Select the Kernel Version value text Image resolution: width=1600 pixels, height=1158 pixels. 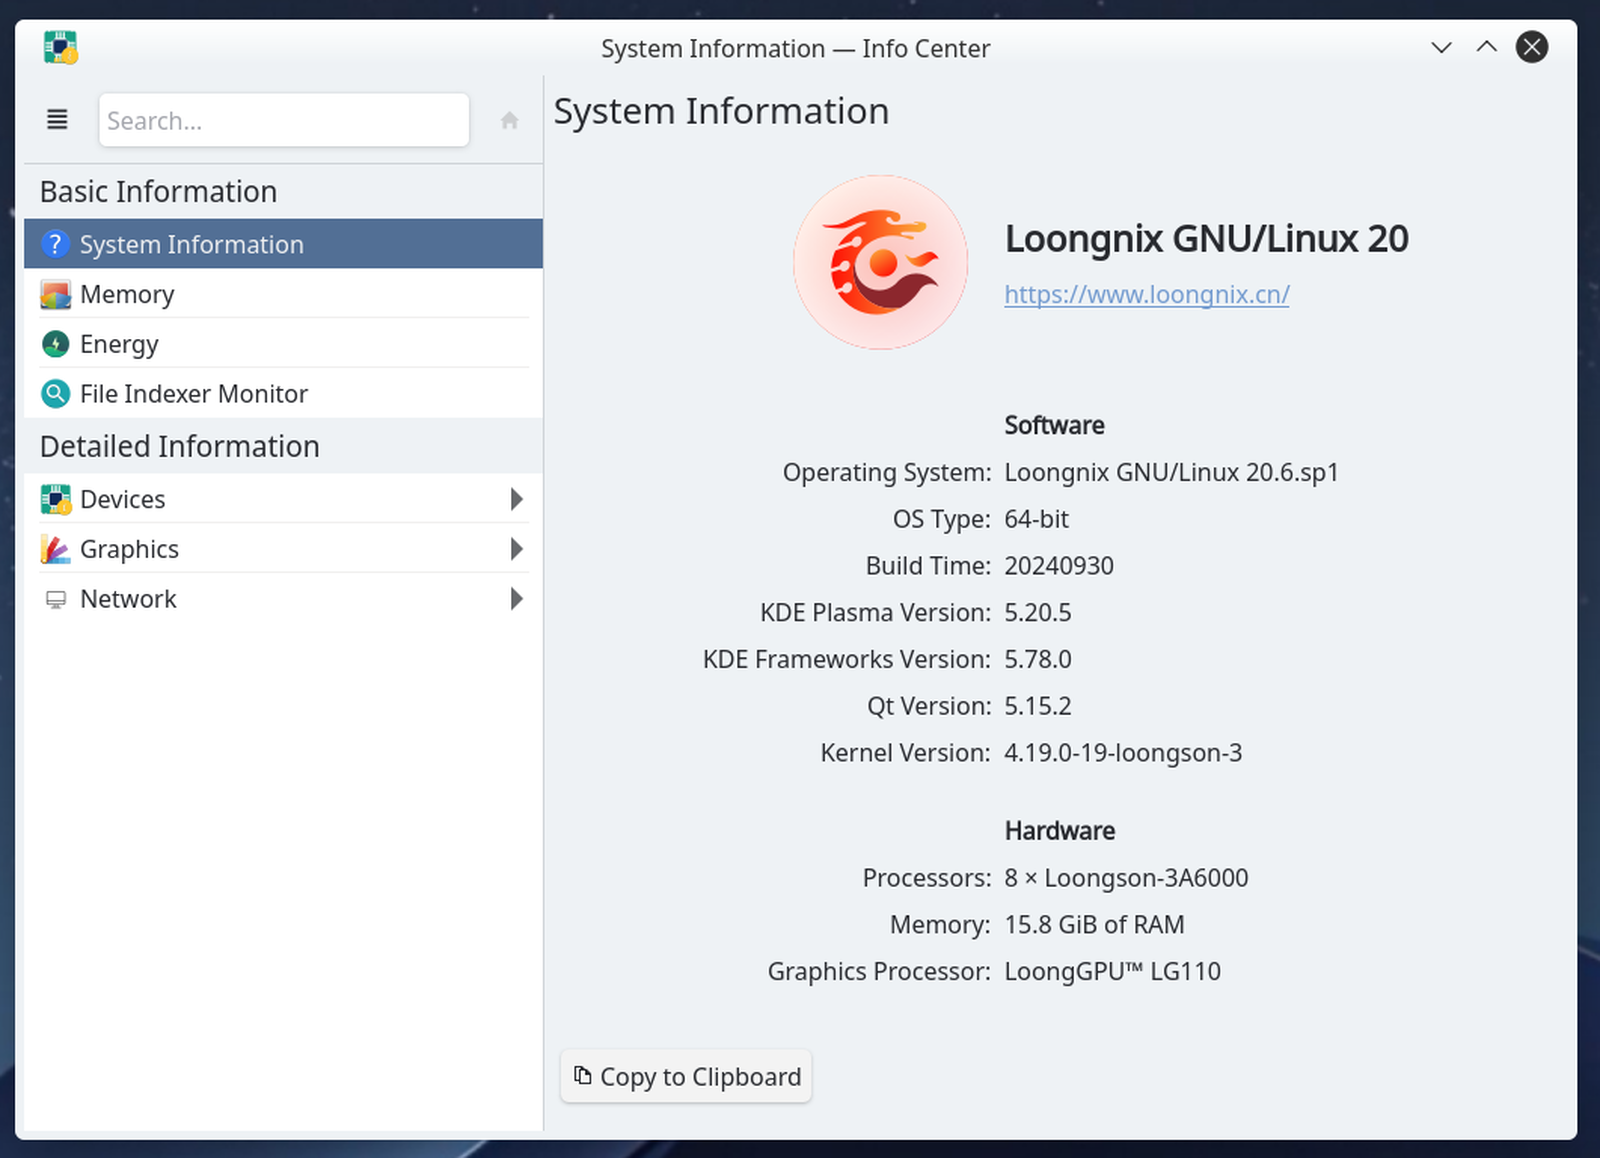pos(1123,752)
